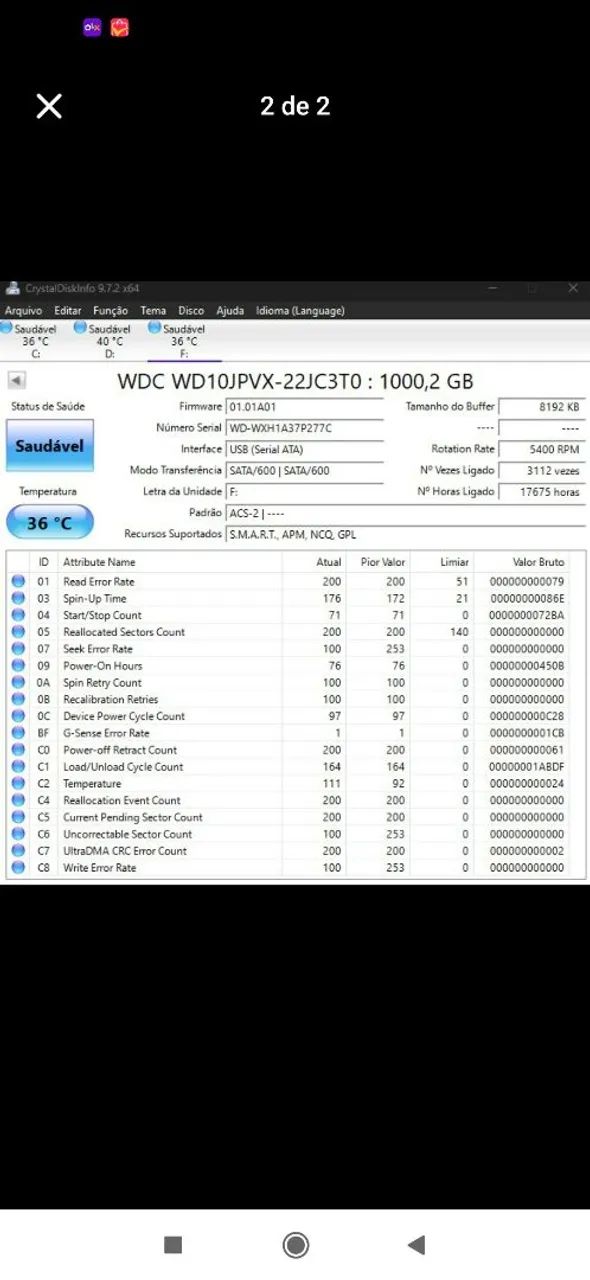Screen dimensions: 590x1280
Task: Select the Reallocated Sectors Count attribute name
Action: pos(124,632)
